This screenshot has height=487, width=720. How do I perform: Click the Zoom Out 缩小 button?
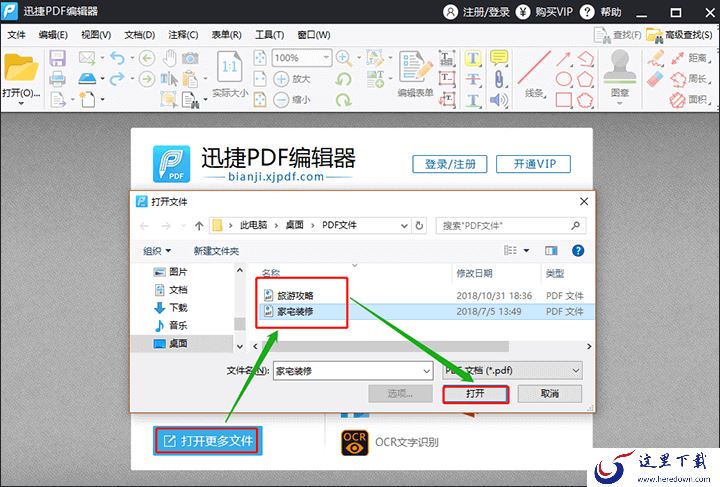[x=292, y=100]
